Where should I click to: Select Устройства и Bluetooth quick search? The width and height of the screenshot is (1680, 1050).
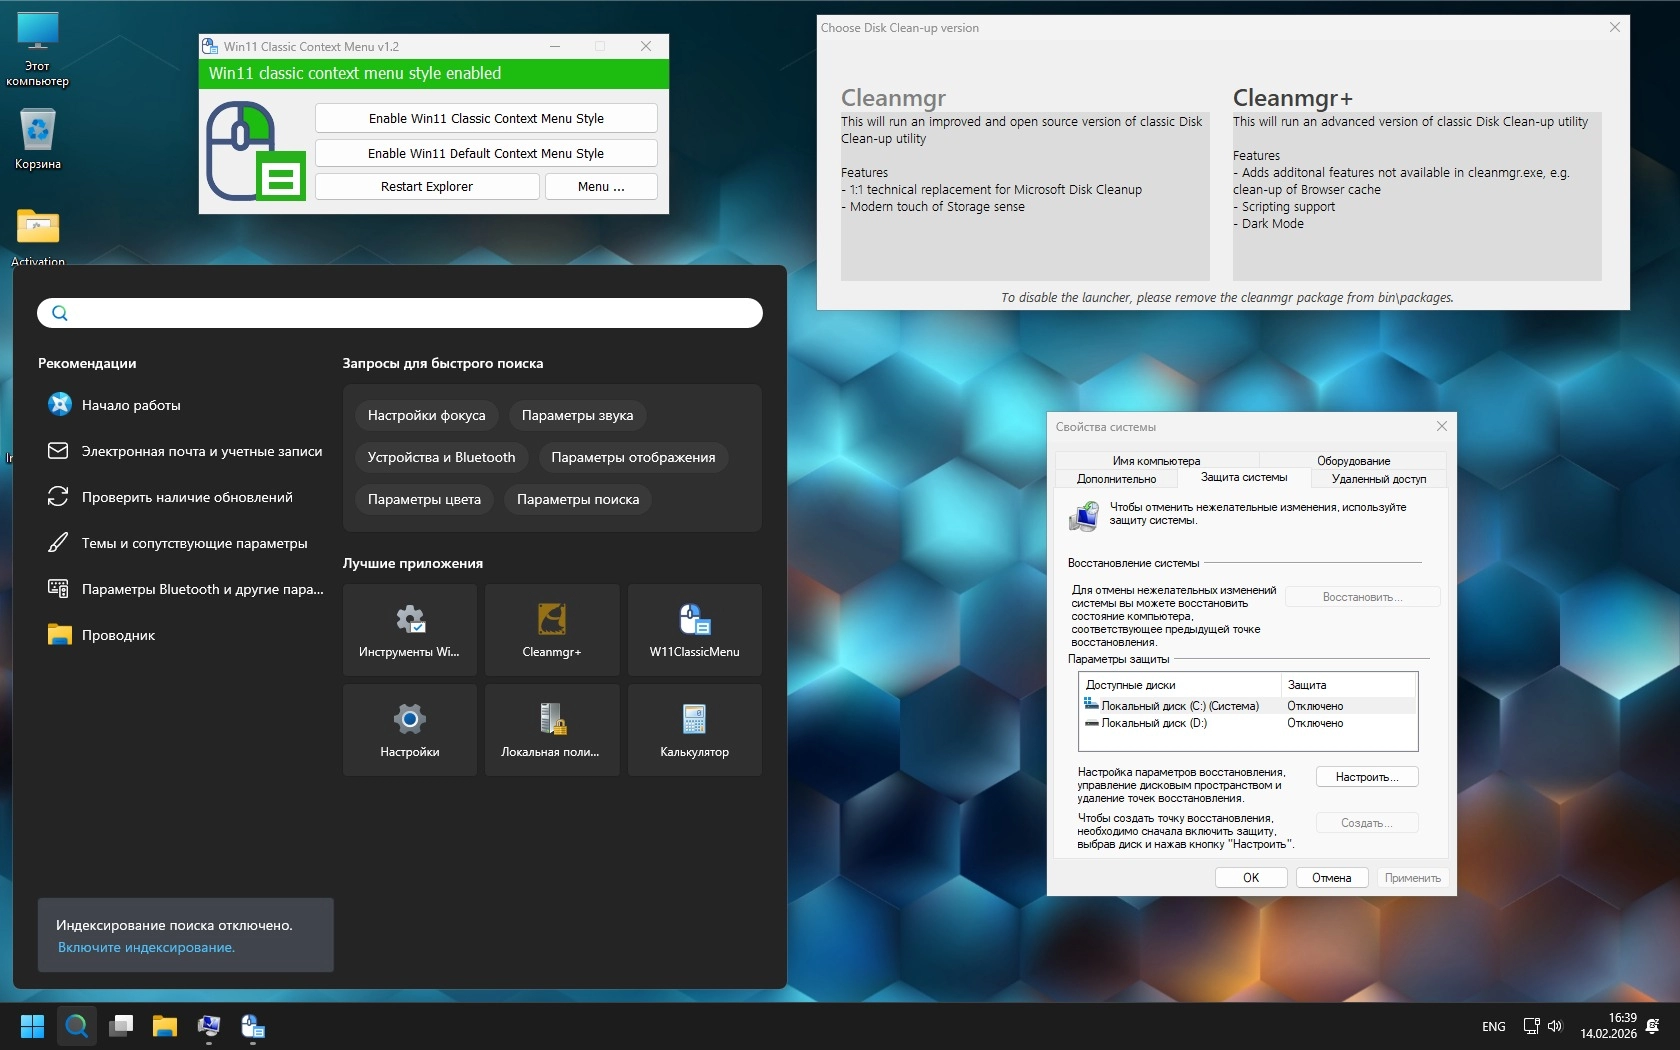coord(442,457)
